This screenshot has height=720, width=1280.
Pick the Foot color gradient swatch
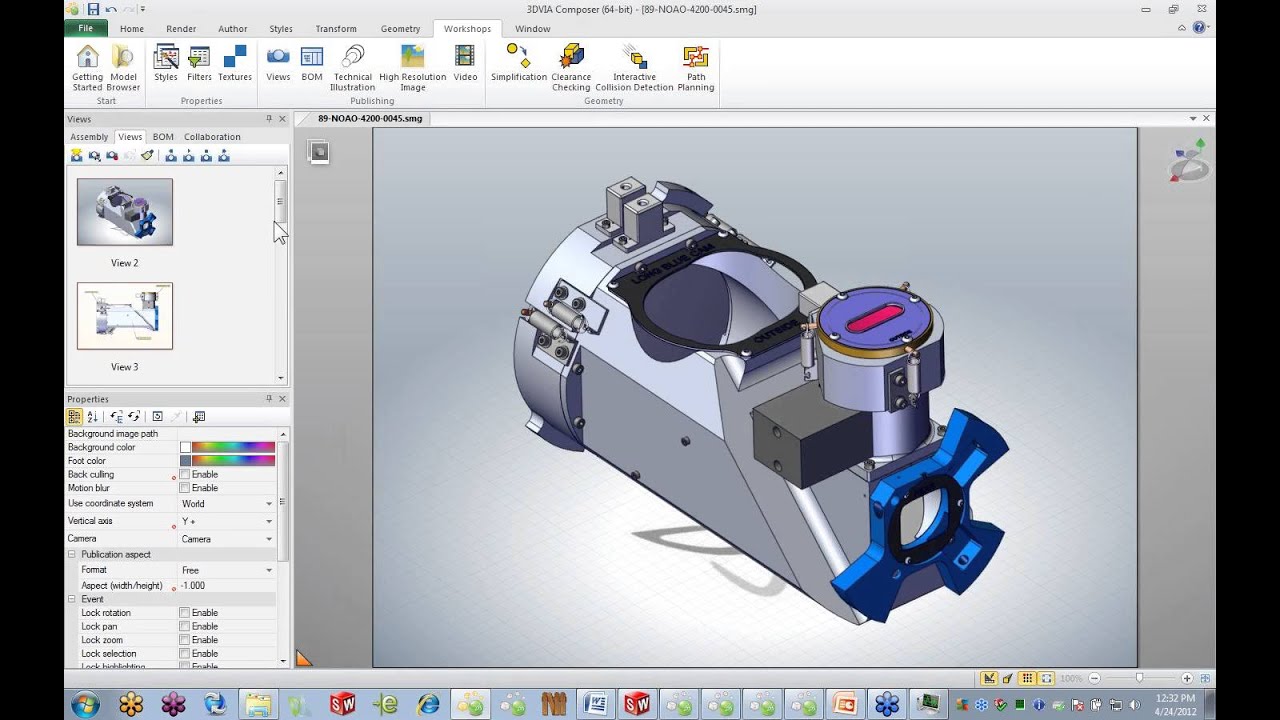tap(233, 461)
